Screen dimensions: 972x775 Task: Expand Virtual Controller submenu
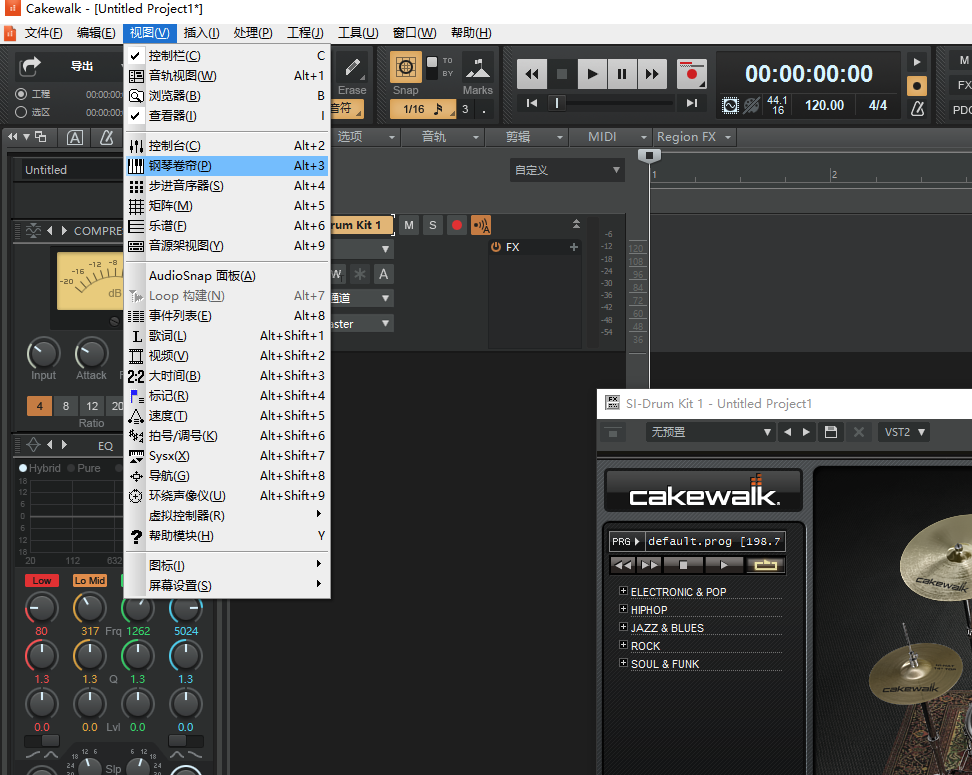(x=227, y=515)
